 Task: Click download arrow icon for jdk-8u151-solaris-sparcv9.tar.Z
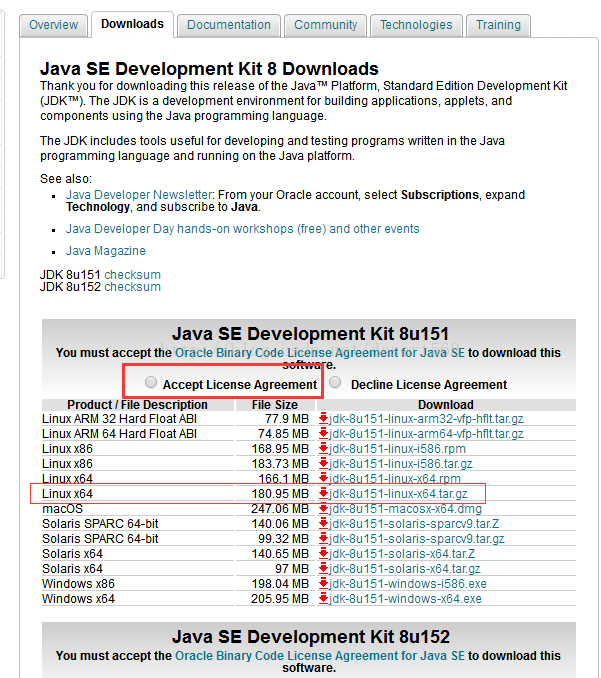(323, 524)
